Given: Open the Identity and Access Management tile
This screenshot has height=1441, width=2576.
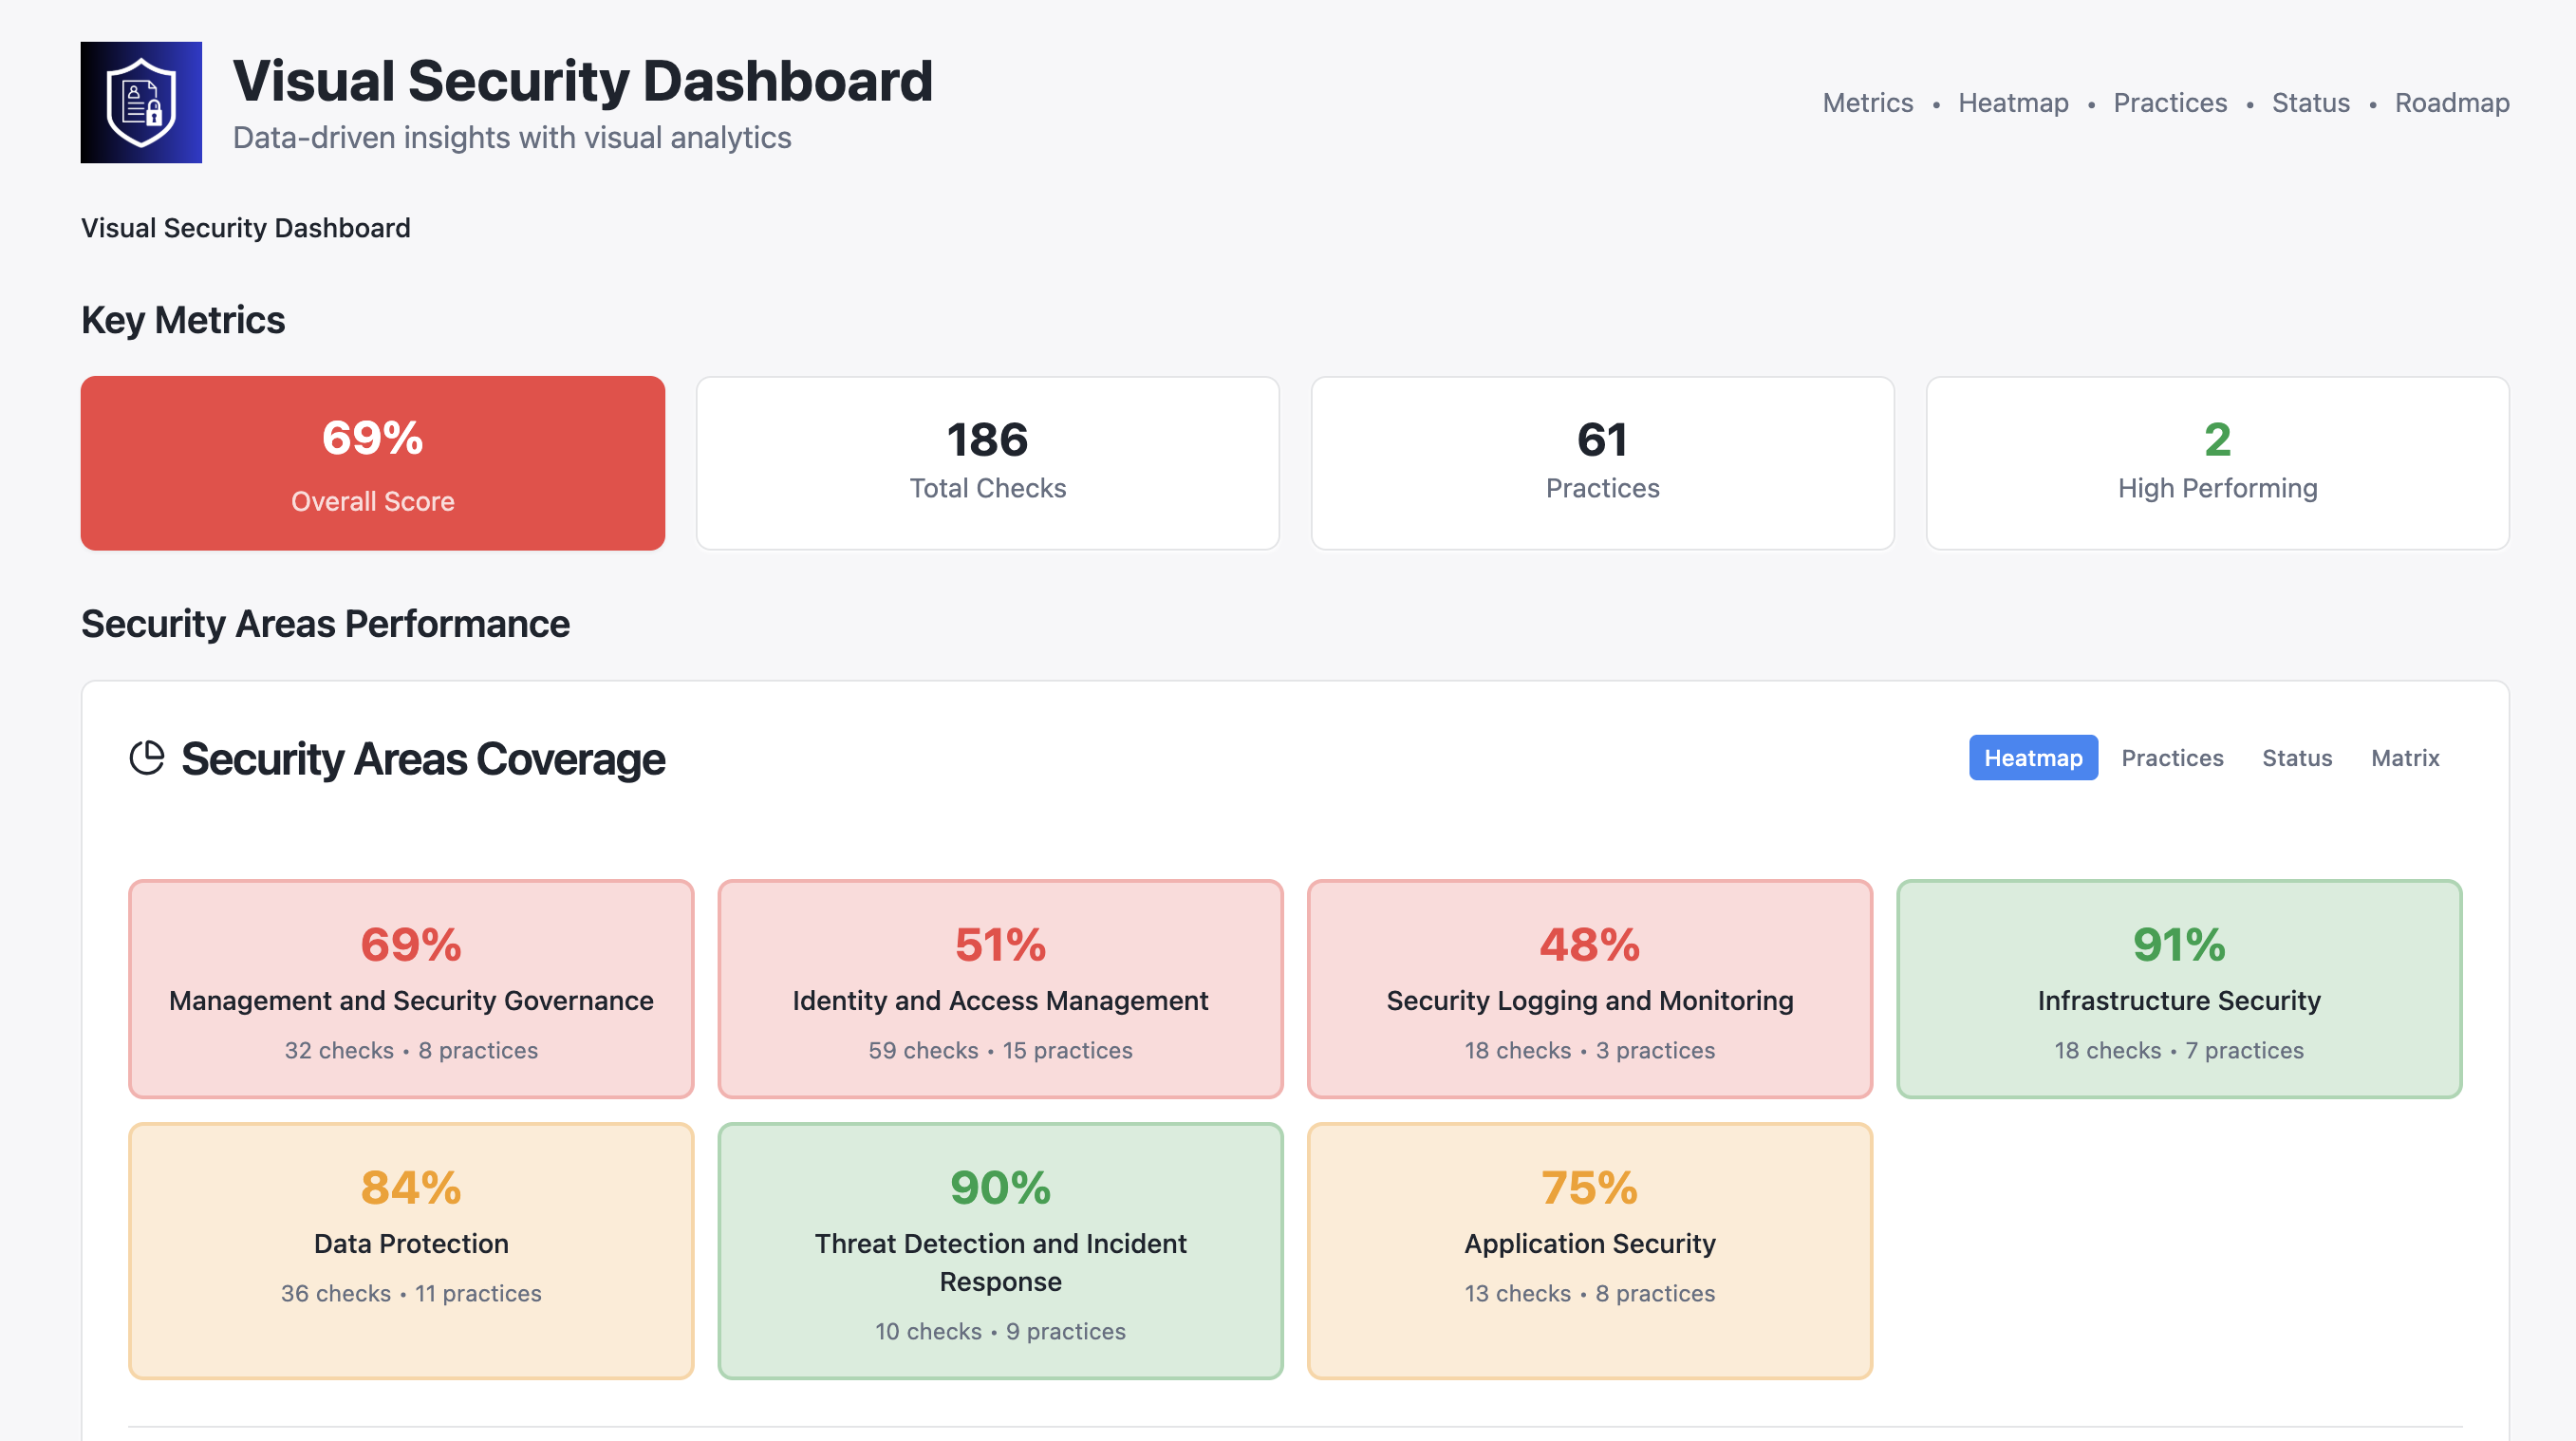Looking at the screenshot, I should click(x=1000, y=989).
